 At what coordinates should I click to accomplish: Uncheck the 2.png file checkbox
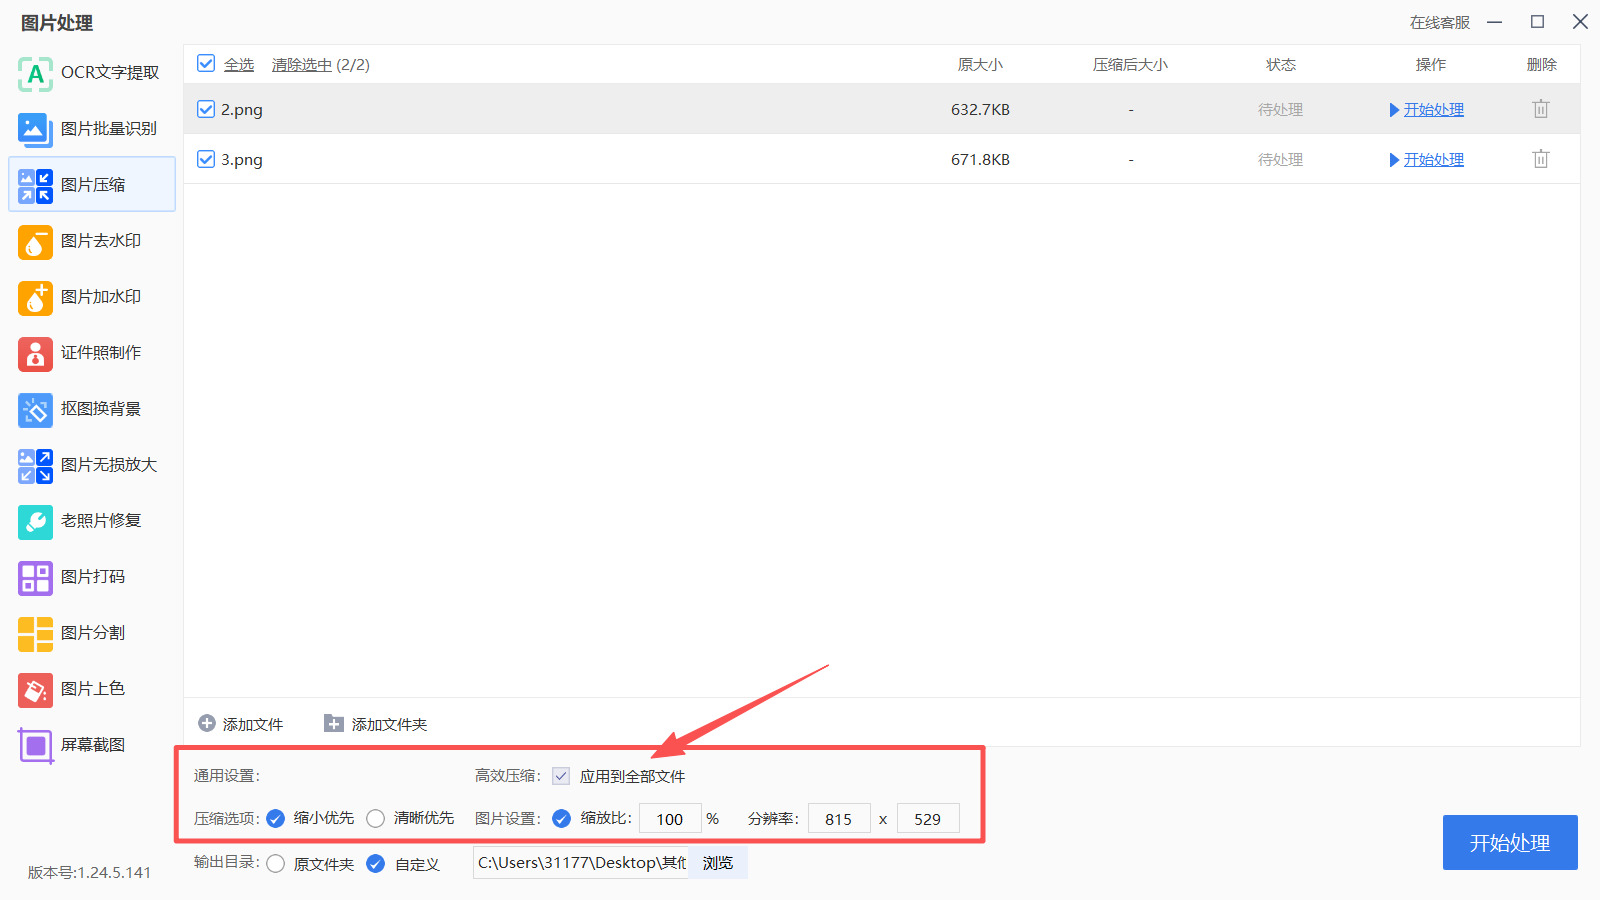pyautogui.click(x=206, y=109)
